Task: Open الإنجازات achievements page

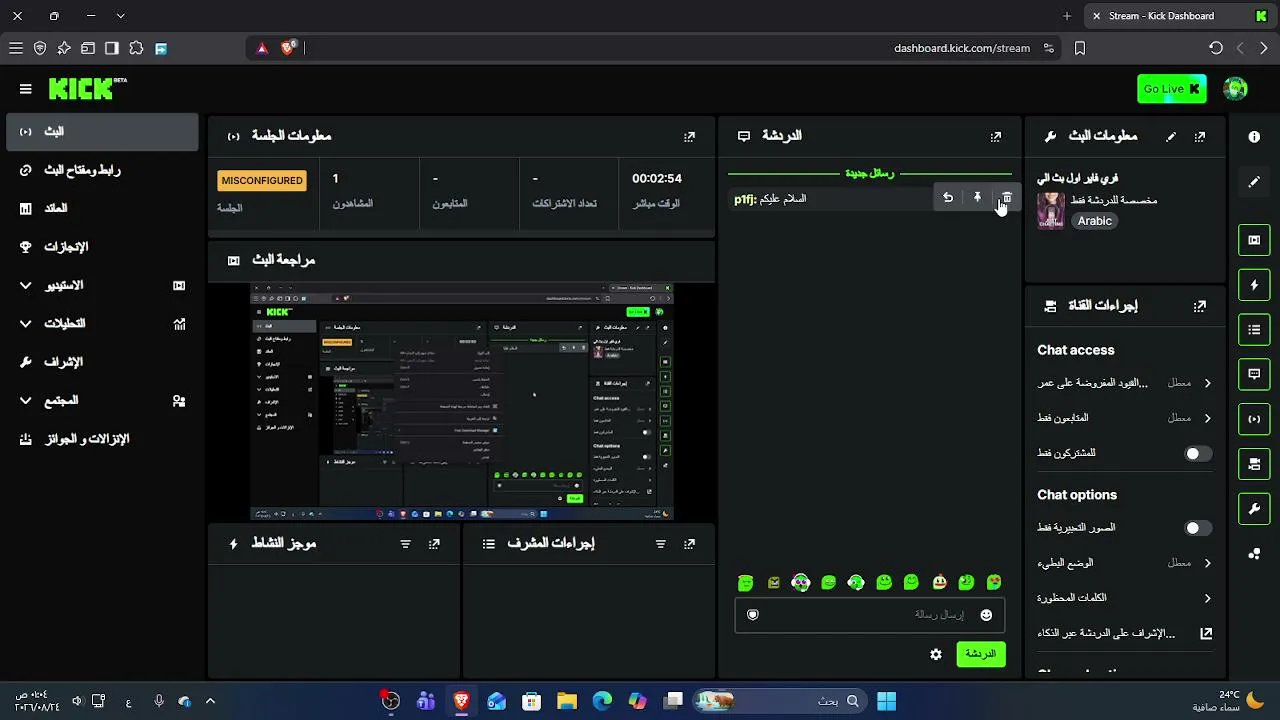Action: tap(102, 247)
